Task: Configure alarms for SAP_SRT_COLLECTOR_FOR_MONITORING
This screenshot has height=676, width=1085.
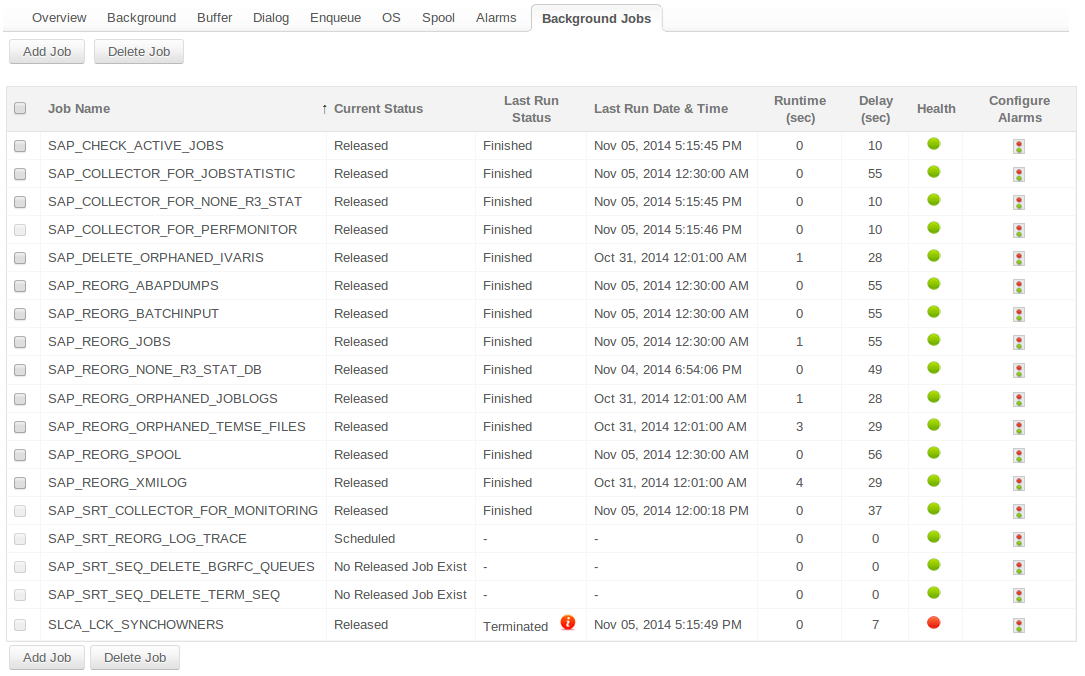Action: 1019,511
